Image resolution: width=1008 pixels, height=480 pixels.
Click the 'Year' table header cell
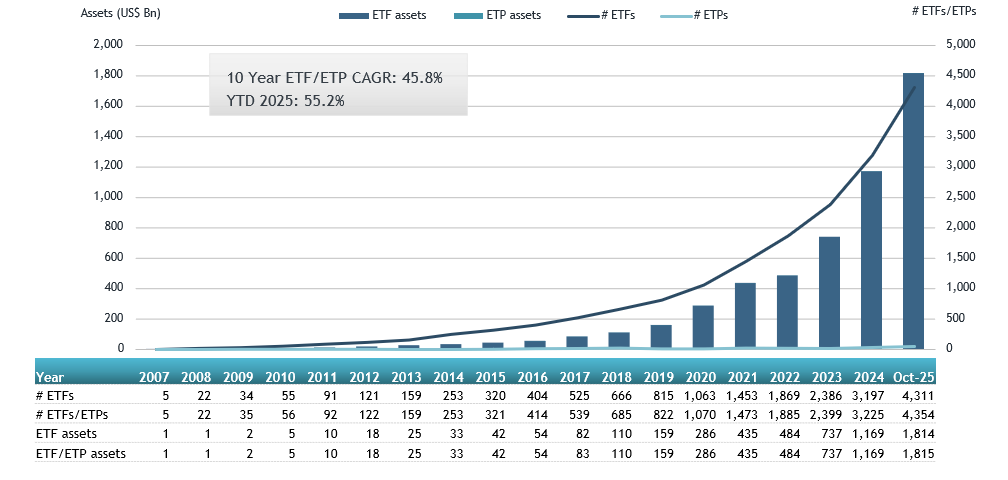click(x=50, y=378)
